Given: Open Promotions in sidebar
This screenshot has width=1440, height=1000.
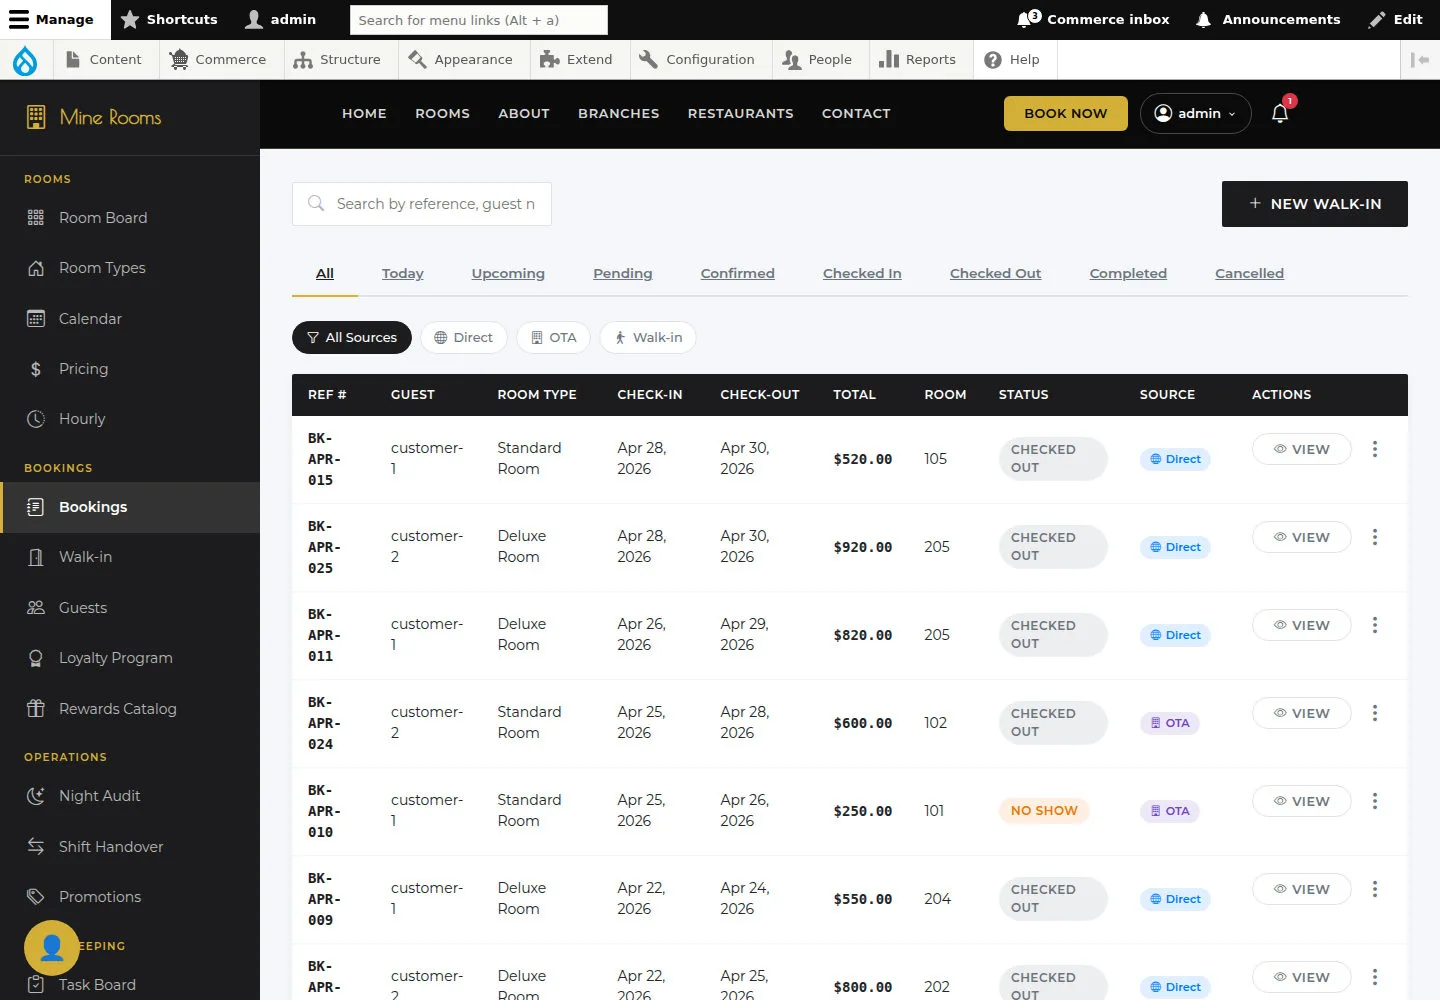Looking at the screenshot, I should pyautogui.click(x=130, y=897).
